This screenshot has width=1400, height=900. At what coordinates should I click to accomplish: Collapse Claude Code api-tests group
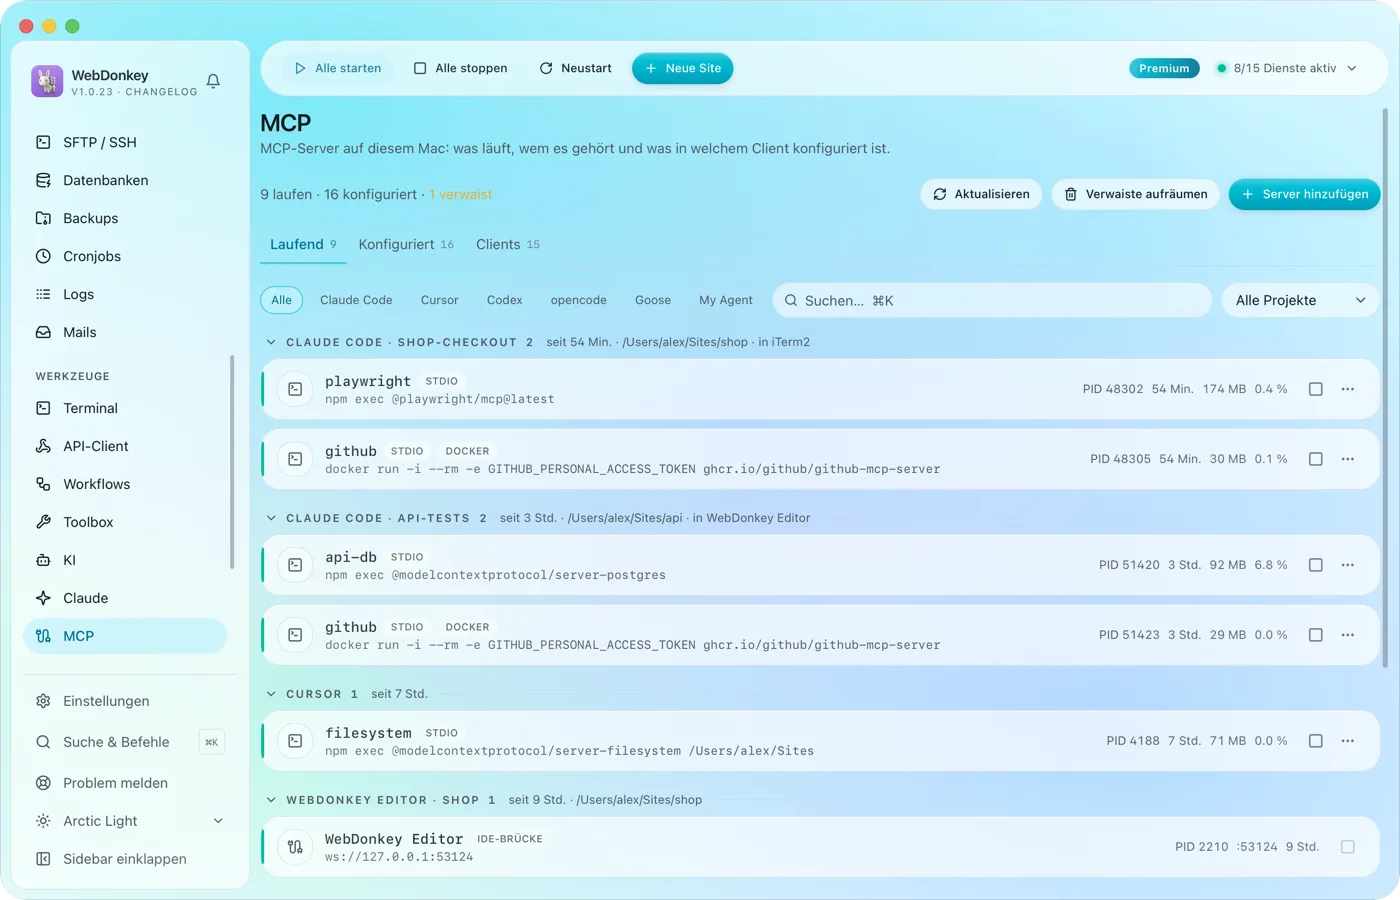(x=271, y=518)
